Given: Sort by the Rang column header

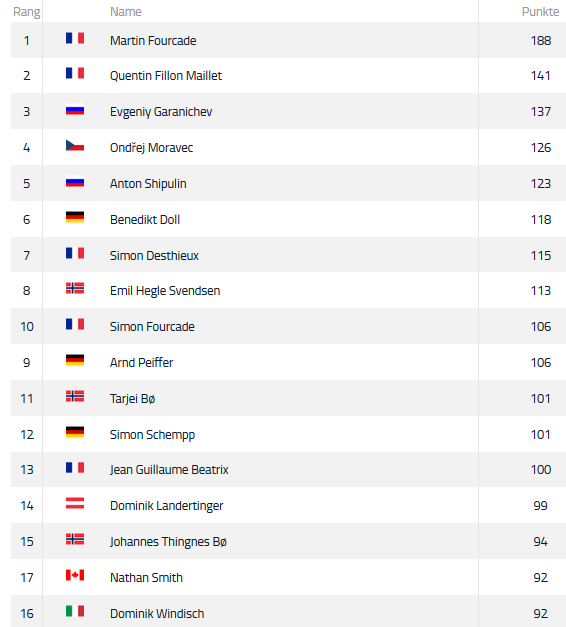Looking at the screenshot, I should click(26, 12).
